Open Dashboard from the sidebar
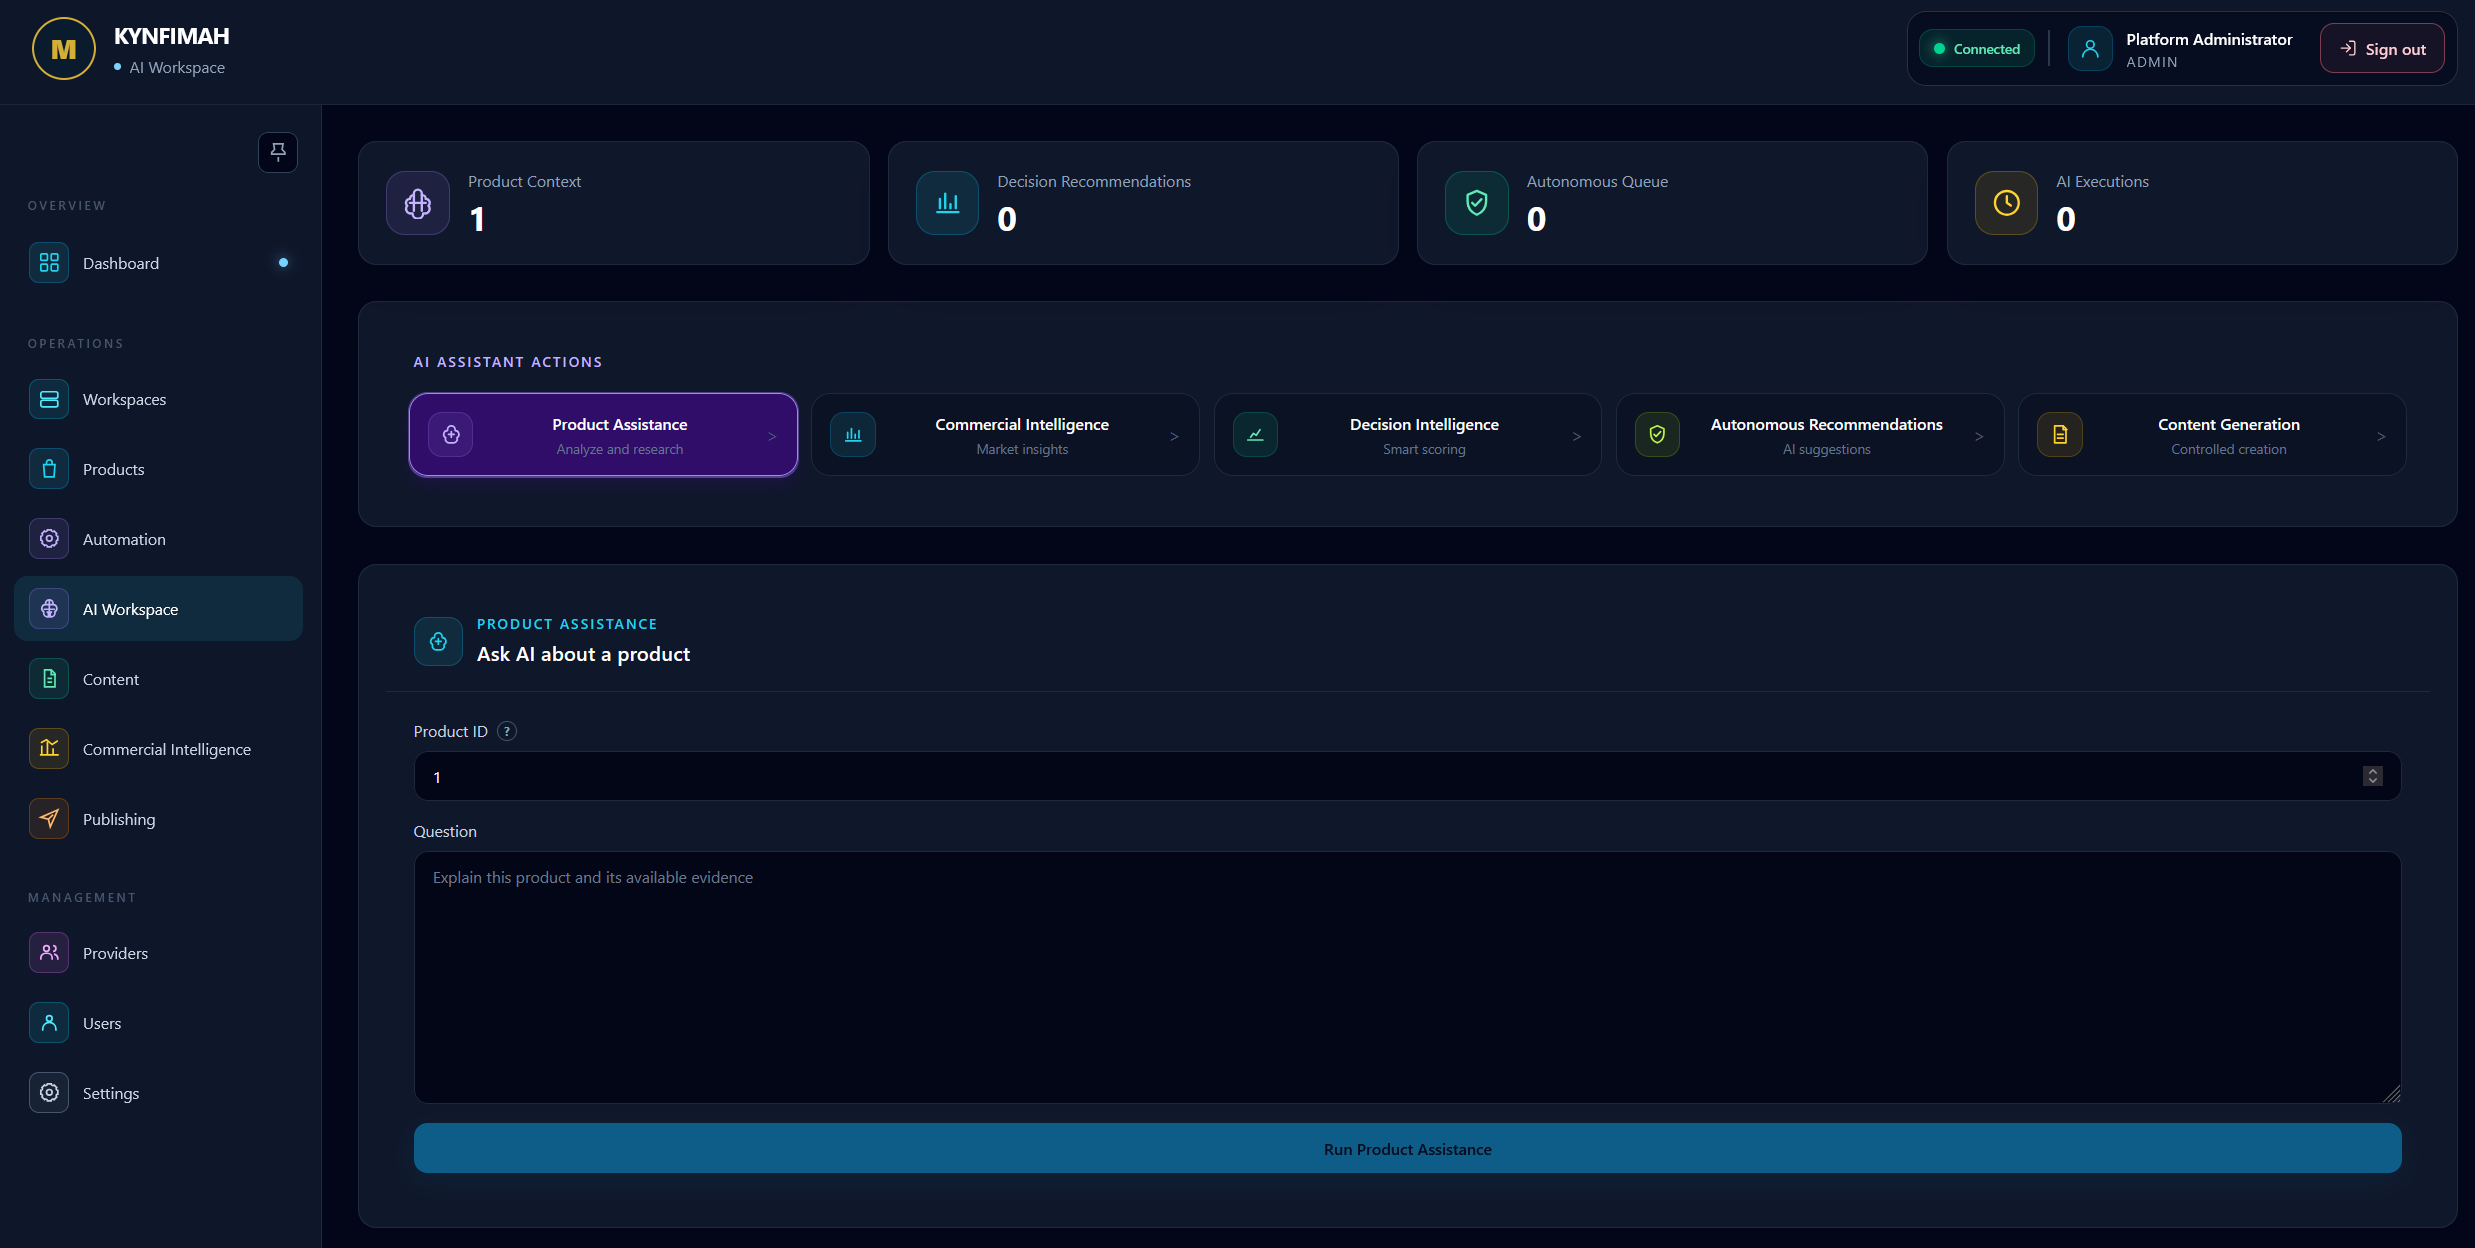This screenshot has height=1248, width=2475. coord(159,263)
